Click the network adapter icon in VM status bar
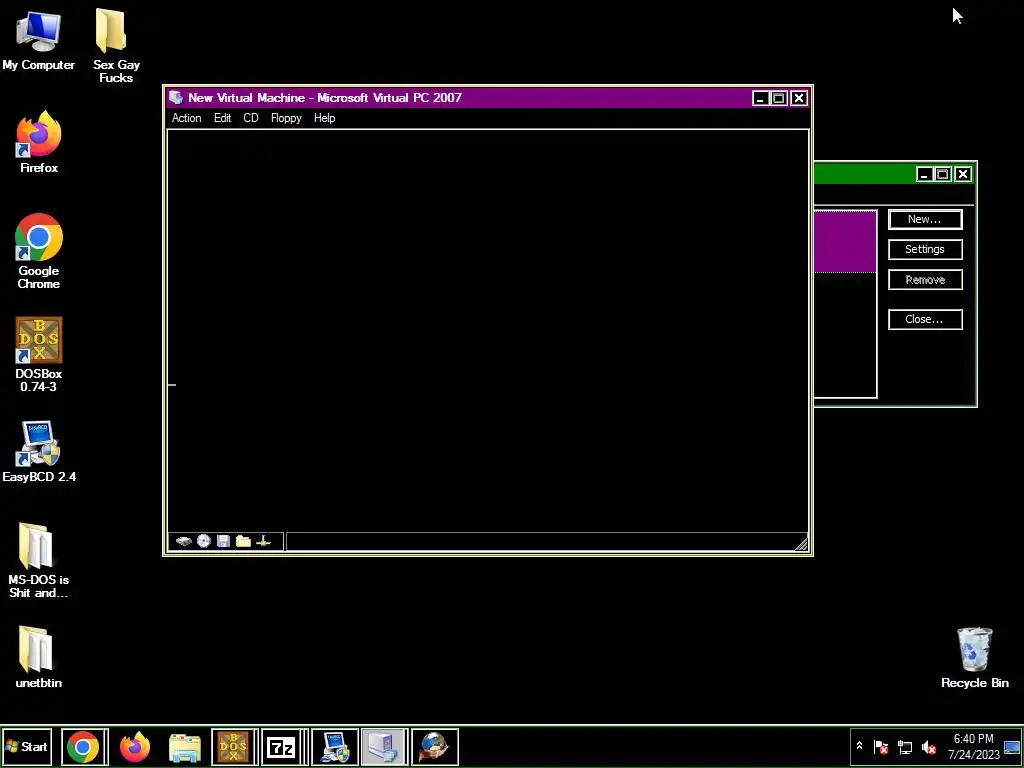Screen dimensions: 1024x768 (264, 541)
